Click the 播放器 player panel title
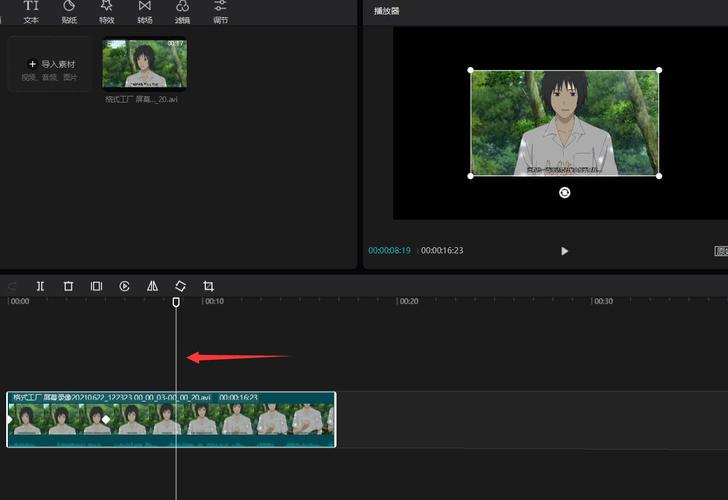 click(387, 11)
